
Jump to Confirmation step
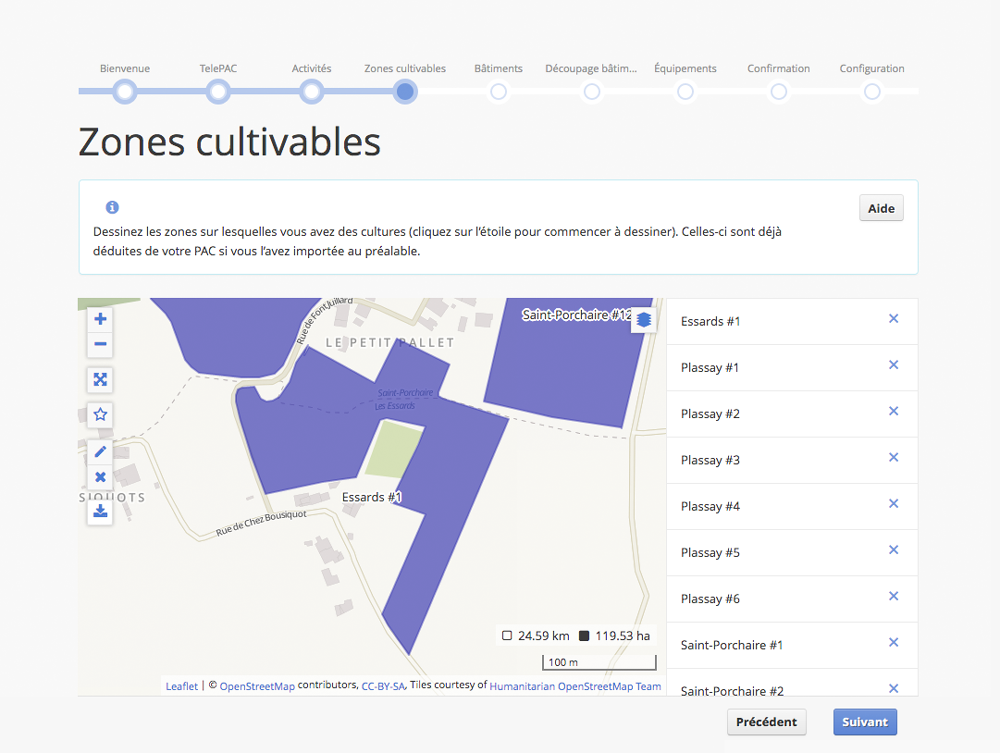click(779, 92)
